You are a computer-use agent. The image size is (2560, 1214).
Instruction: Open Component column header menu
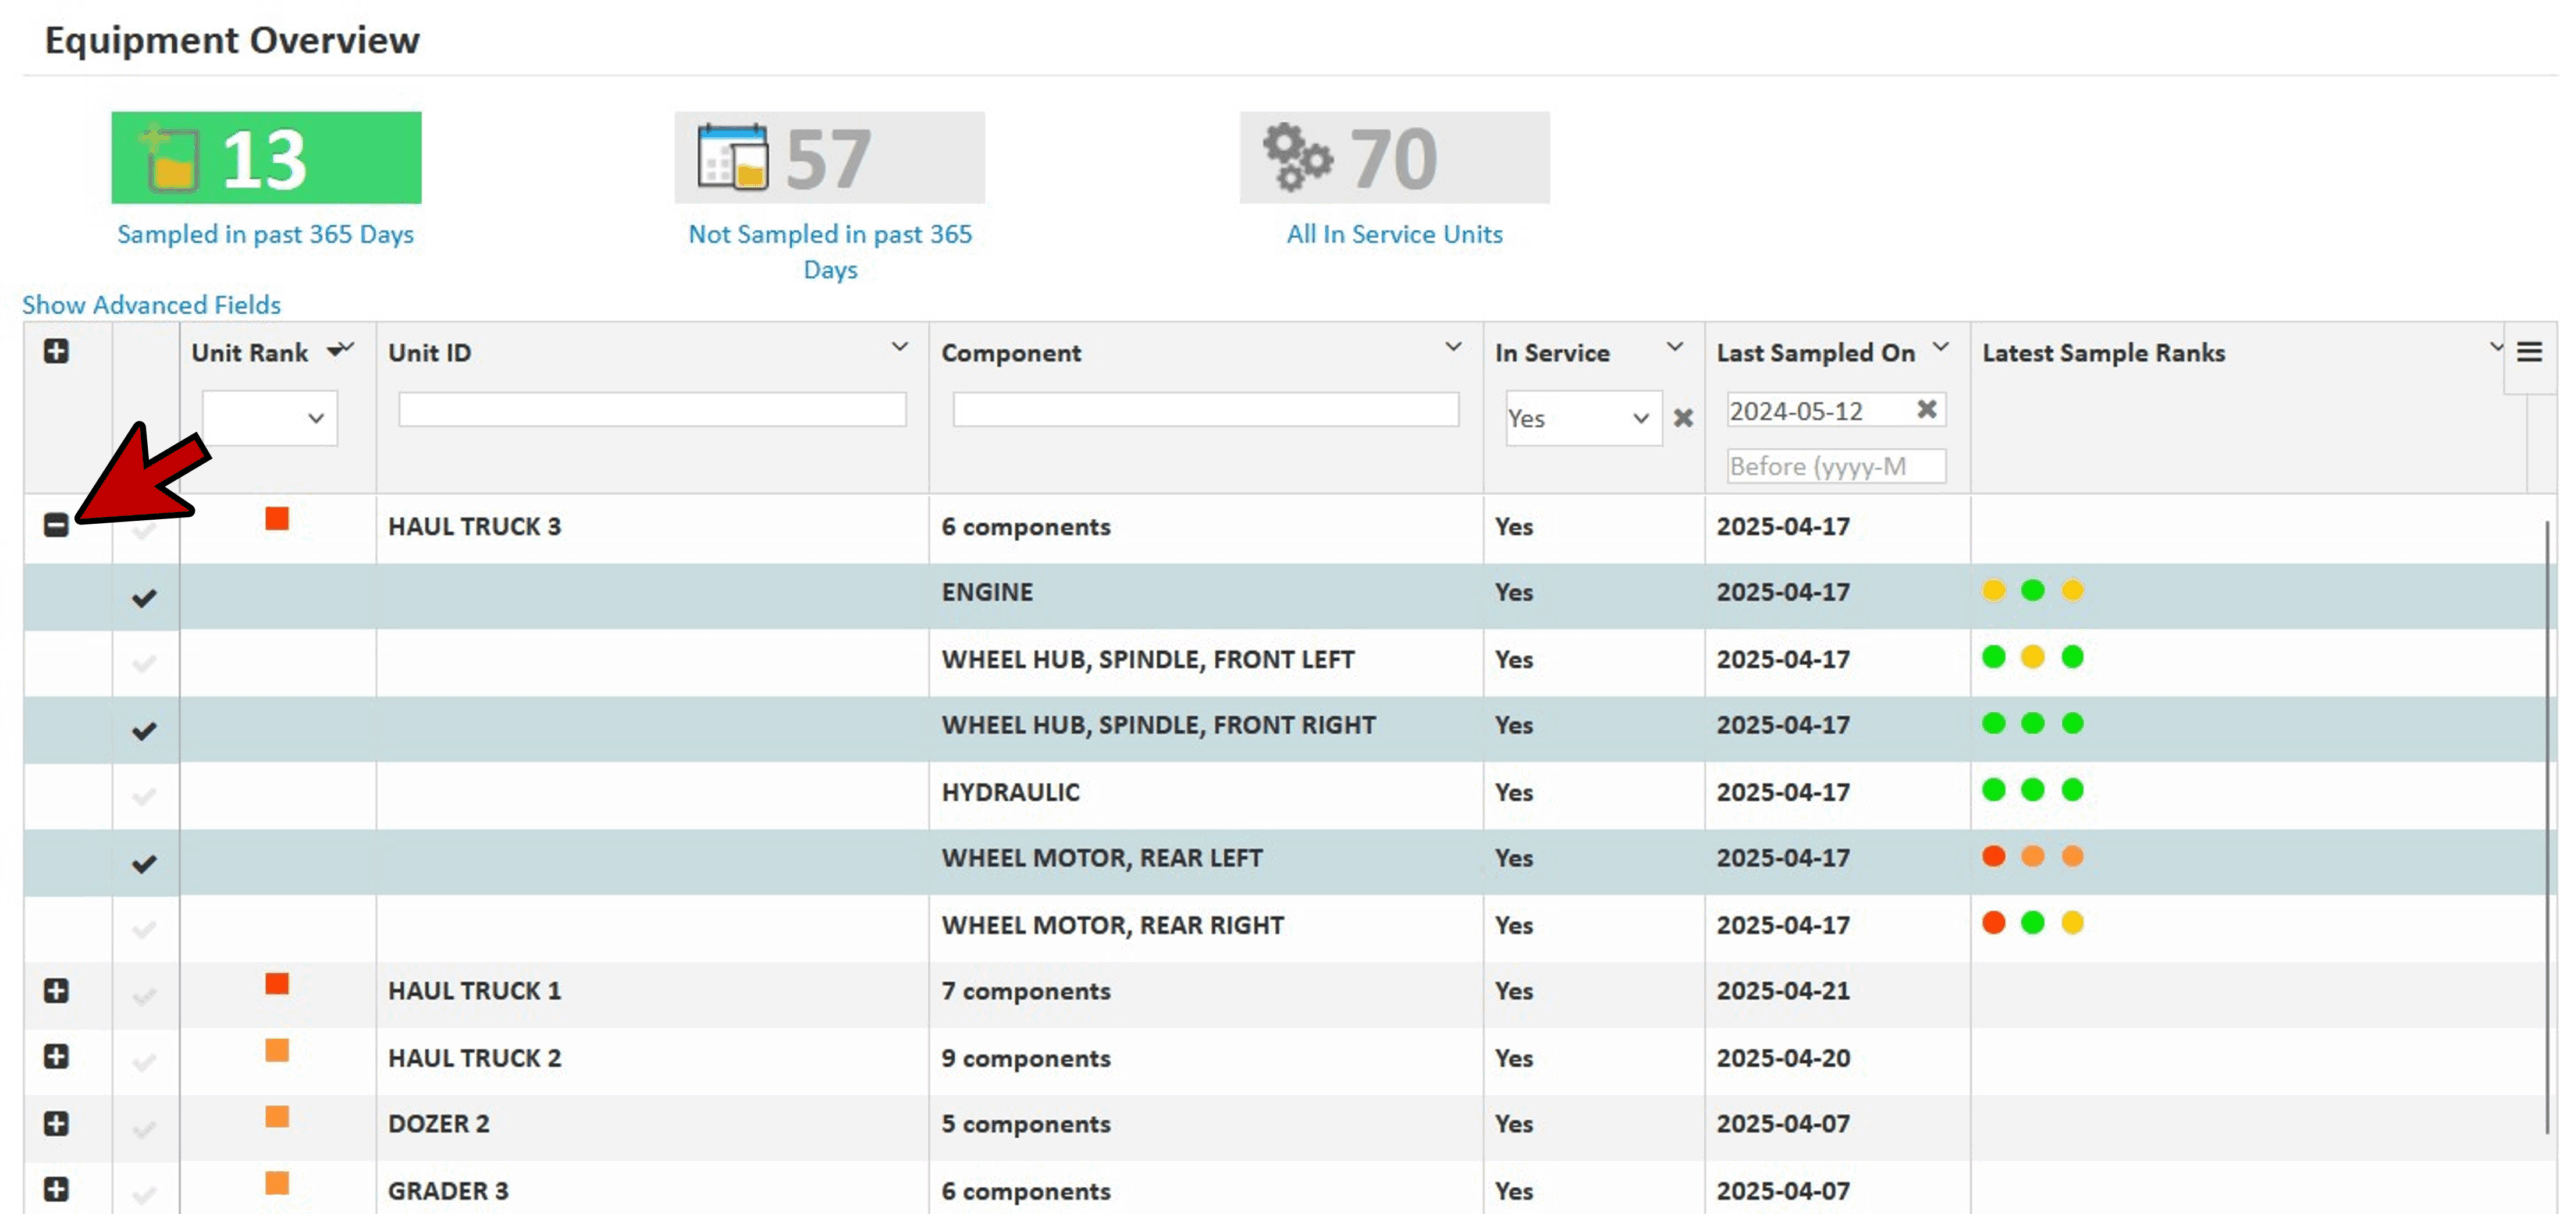[x=1452, y=347]
